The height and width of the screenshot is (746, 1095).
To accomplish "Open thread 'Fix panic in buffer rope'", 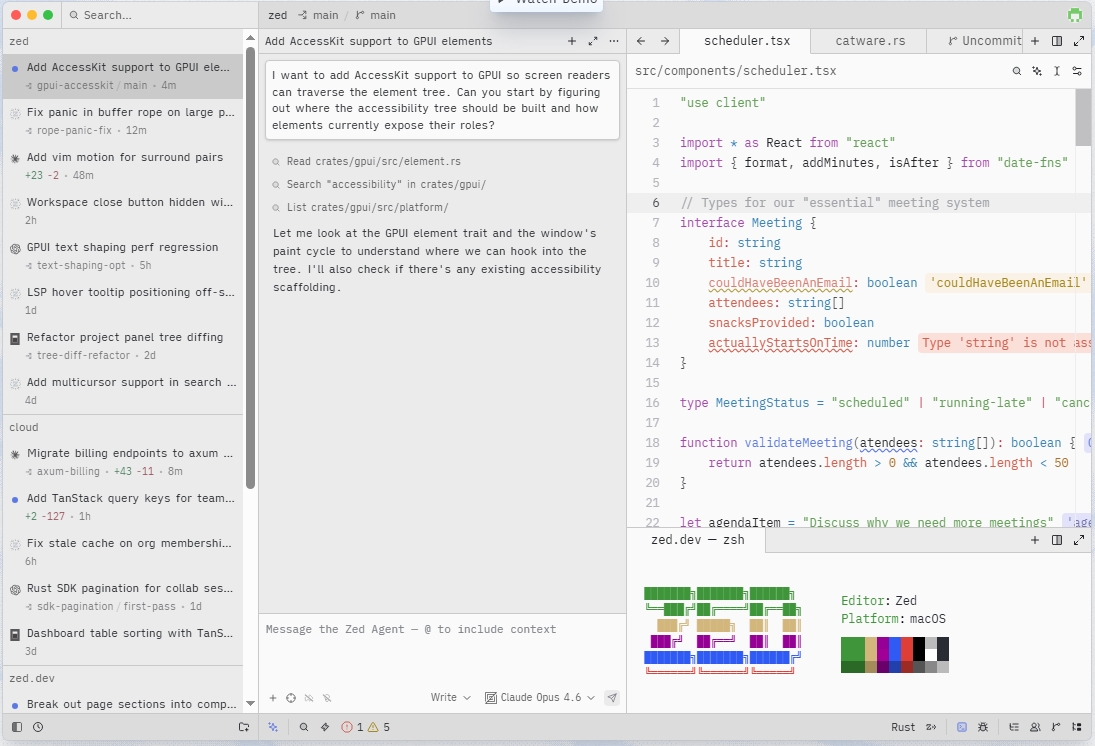I will [123, 120].
